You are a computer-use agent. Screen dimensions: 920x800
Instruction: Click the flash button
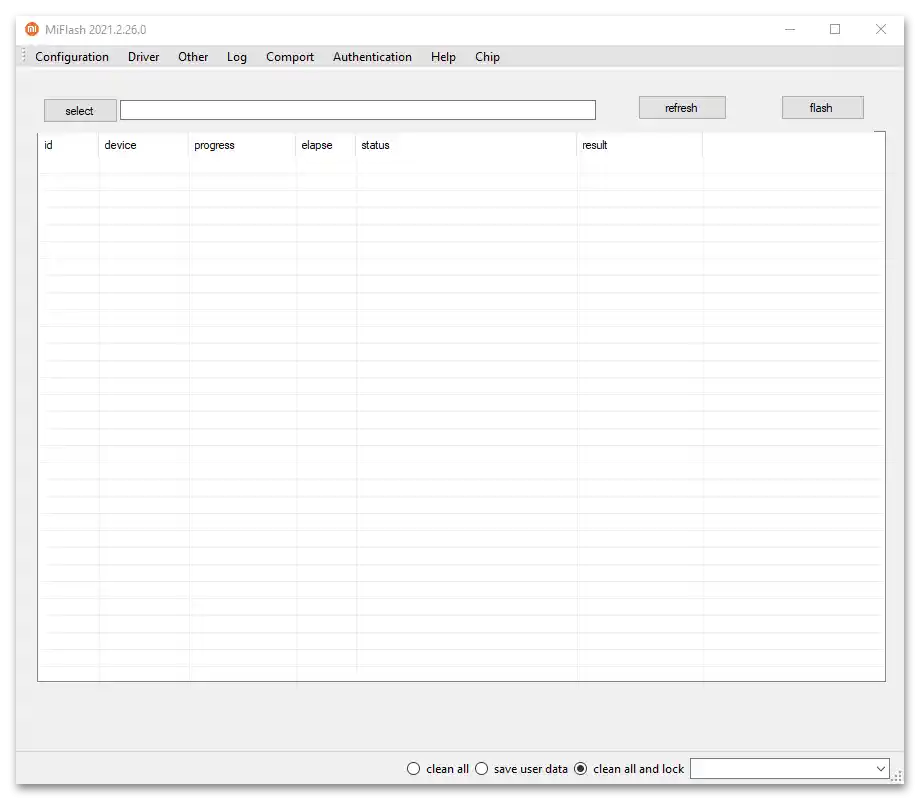point(822,108)
